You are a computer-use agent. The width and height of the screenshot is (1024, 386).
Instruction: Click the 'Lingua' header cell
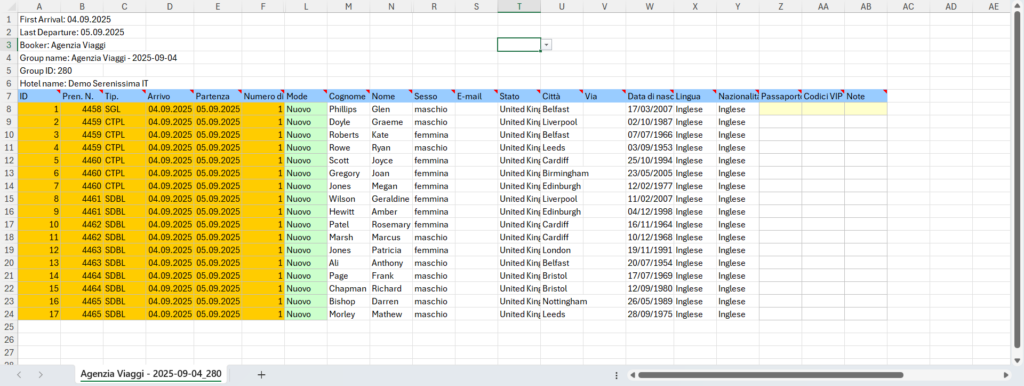695,96
